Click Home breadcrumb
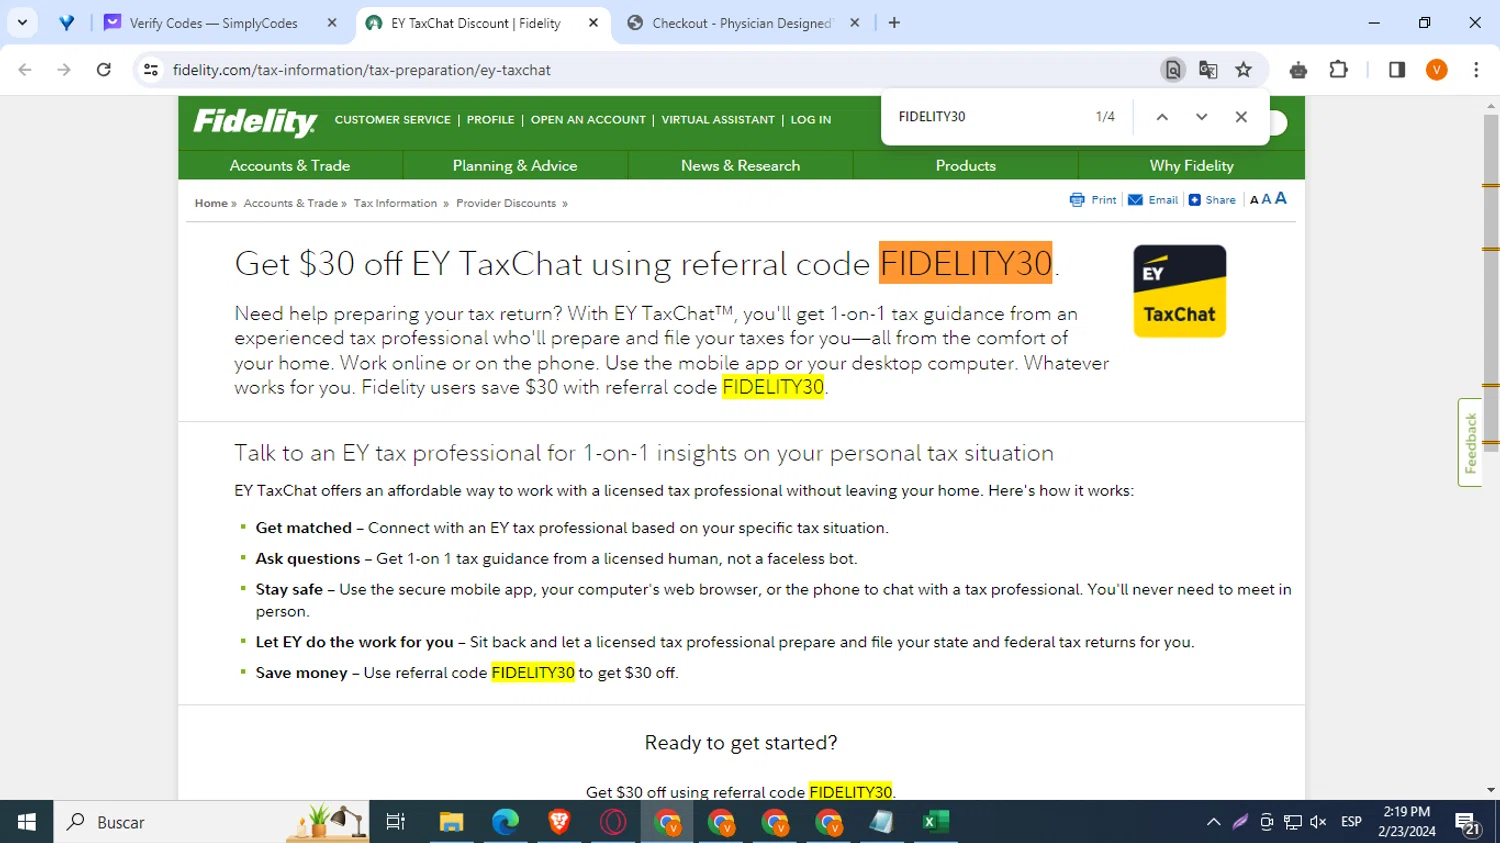Viewport: 1500px width, 843px height. point(211,203)
